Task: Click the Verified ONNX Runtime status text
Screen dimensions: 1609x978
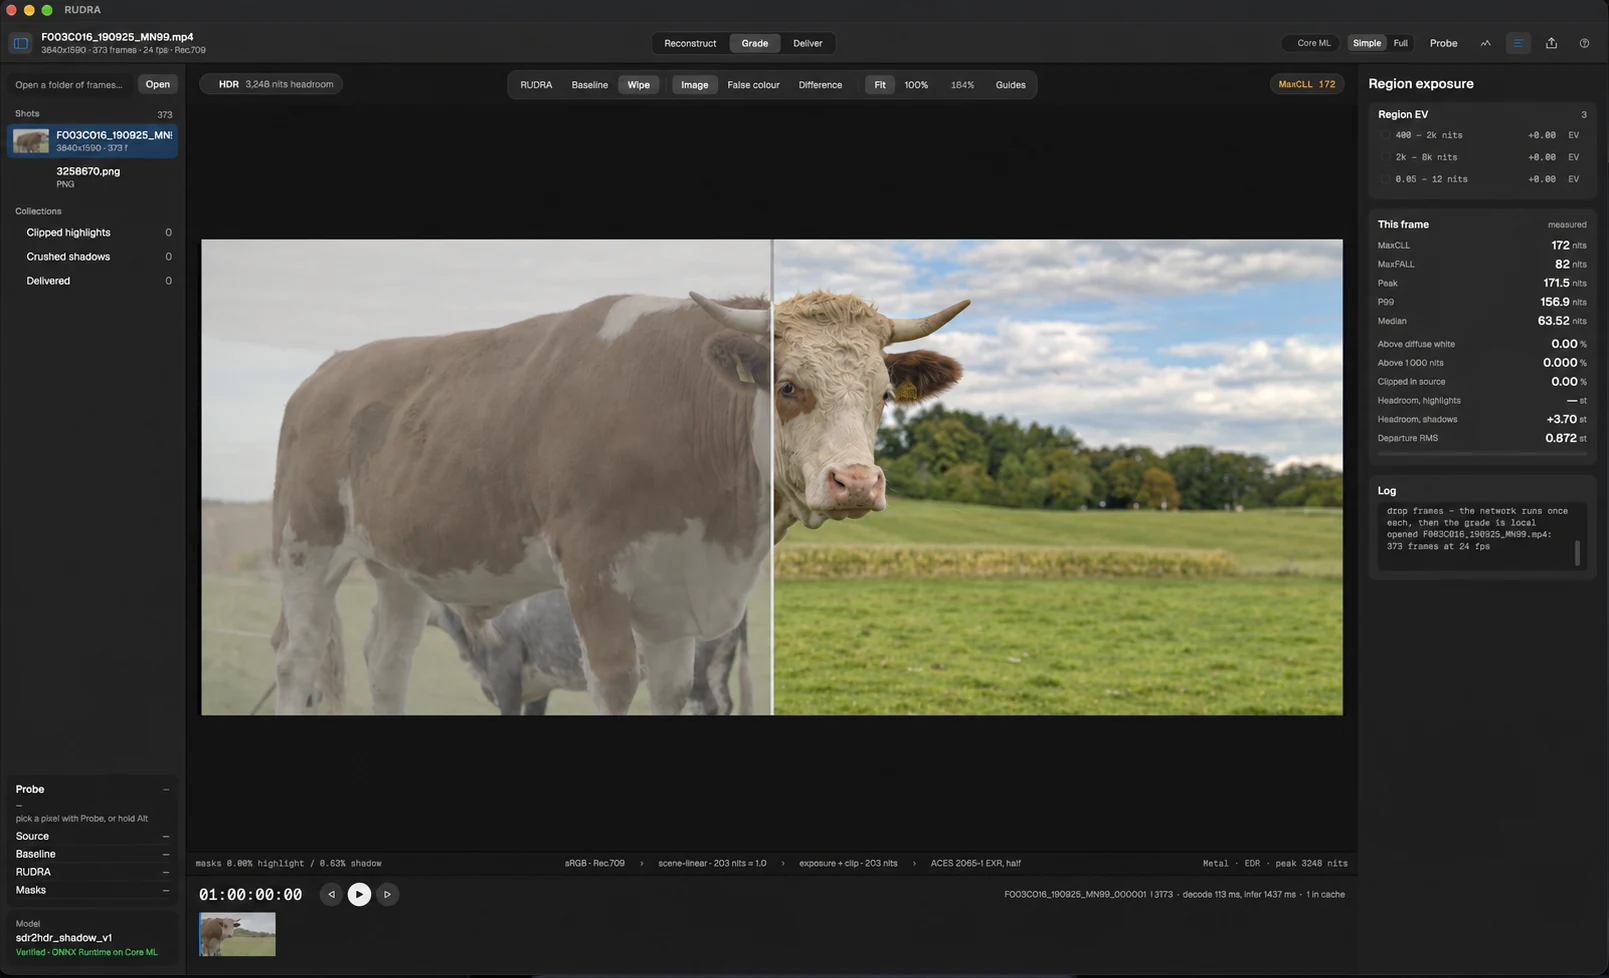Action: (x=86, y=952)
